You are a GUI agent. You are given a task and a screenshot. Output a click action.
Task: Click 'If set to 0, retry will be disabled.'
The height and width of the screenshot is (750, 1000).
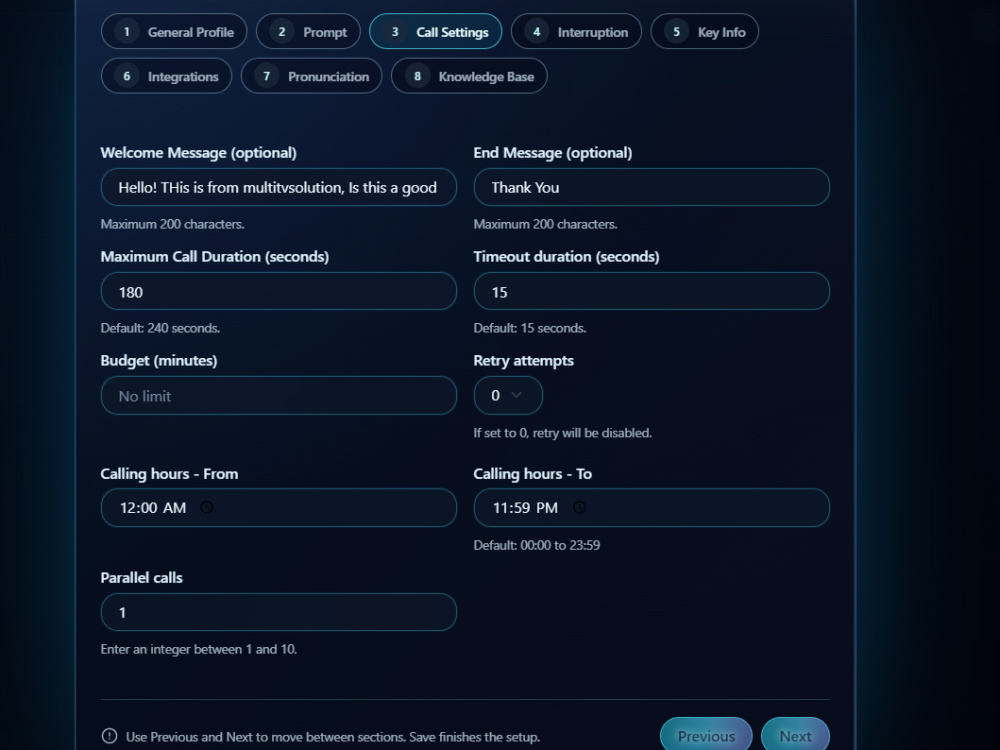pyautogui.click(x=562, y=433)
